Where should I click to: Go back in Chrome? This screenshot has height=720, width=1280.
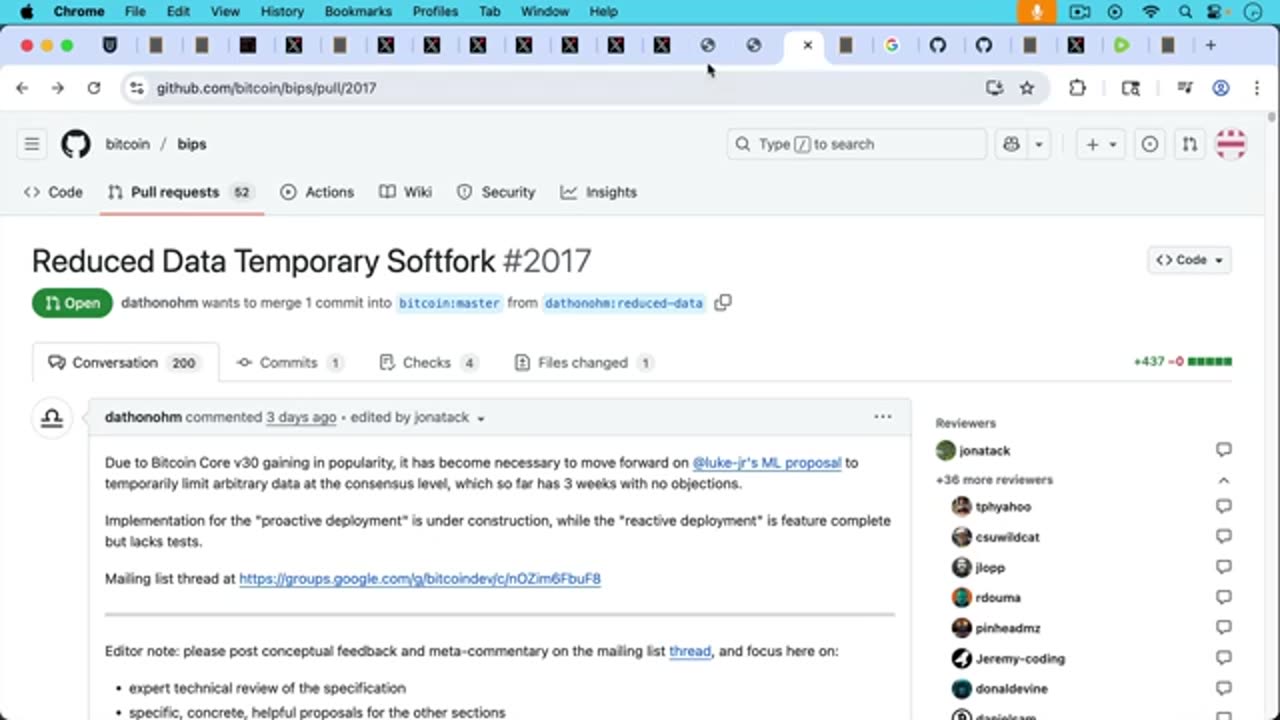coord(22,88)
